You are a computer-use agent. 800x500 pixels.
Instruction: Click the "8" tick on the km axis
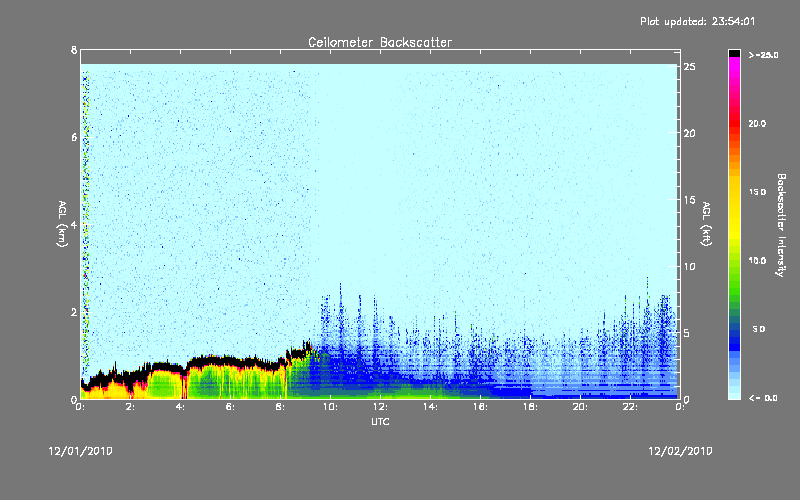coord(74,50)
